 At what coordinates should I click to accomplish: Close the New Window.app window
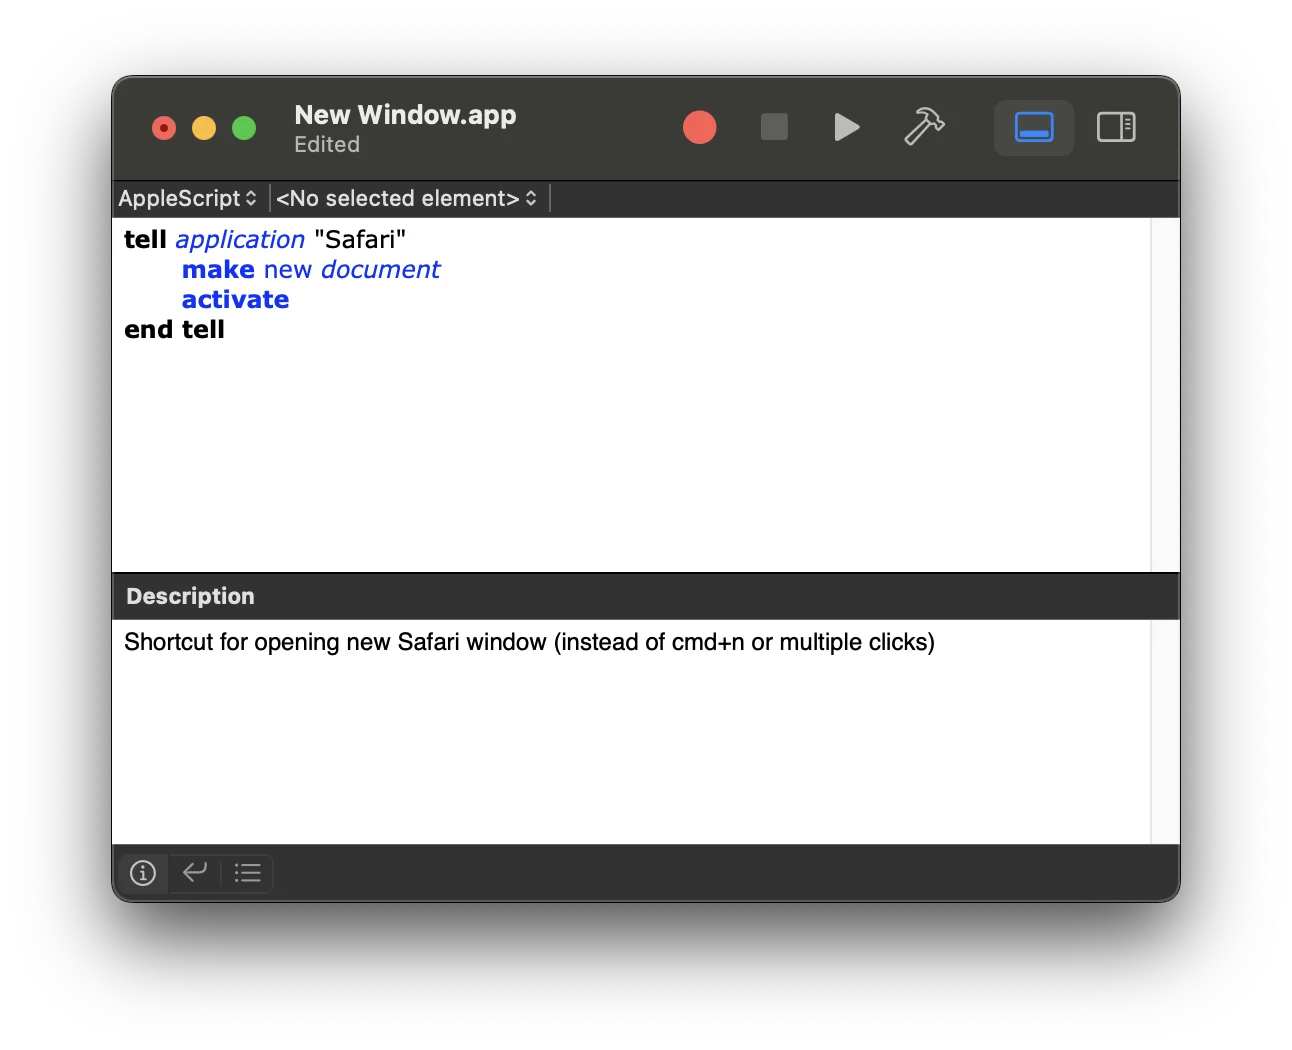pos(164,128)
